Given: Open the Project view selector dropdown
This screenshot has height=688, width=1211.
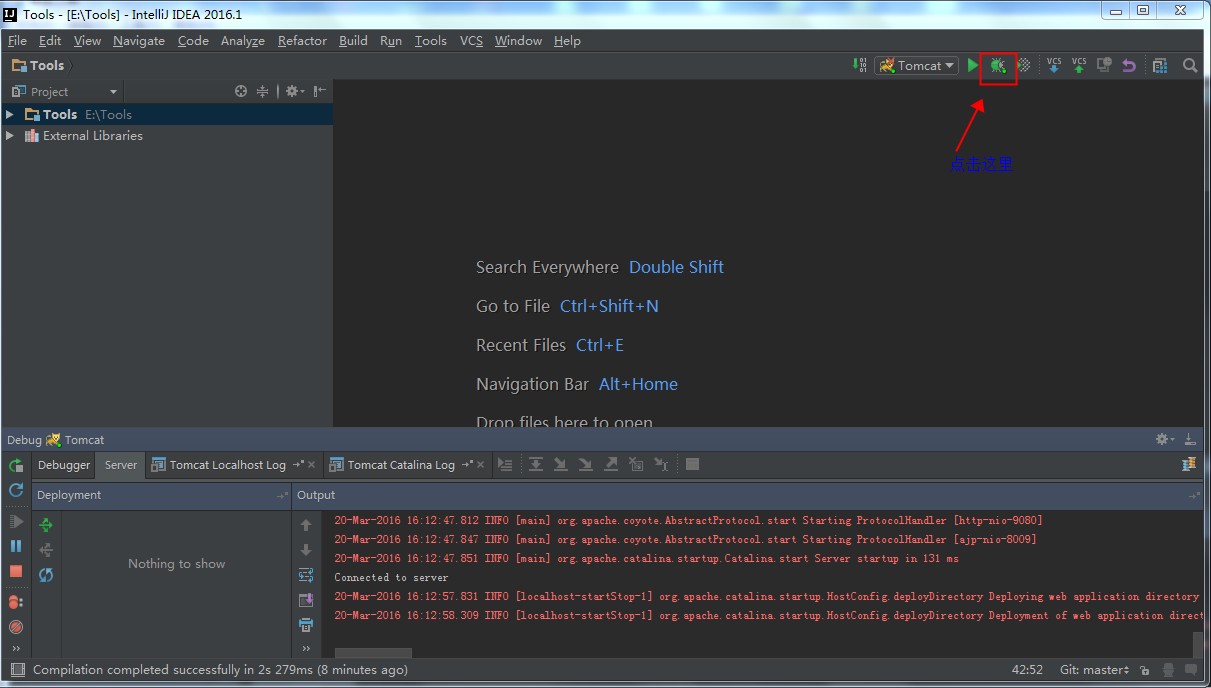Looking at the screenshot, I should pyautogui.click(x=65, y=91).
